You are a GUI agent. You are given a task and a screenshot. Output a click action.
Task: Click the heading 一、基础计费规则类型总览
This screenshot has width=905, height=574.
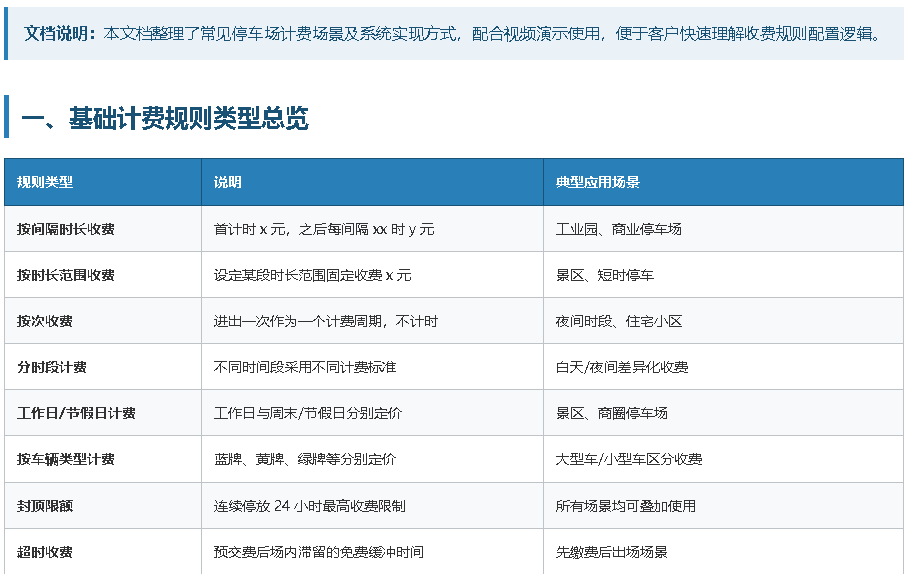pyautogui.click(x=165, y=118)
